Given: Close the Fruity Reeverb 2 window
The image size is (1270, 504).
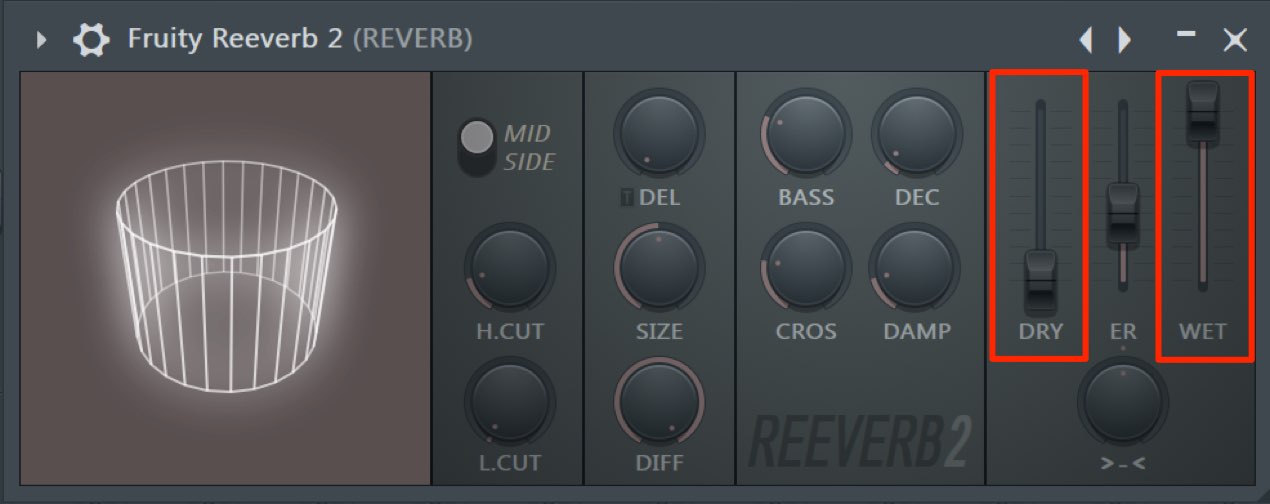Looking at the screenshot, I should (x=1235, y=40).
